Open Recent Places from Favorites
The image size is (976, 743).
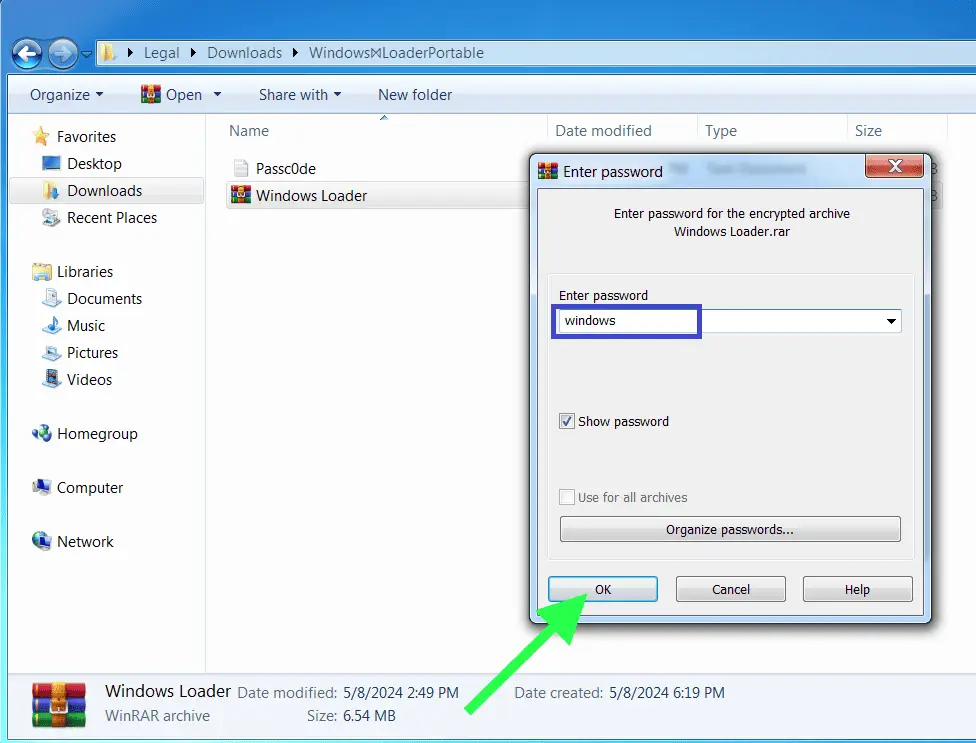pos(110,217)
